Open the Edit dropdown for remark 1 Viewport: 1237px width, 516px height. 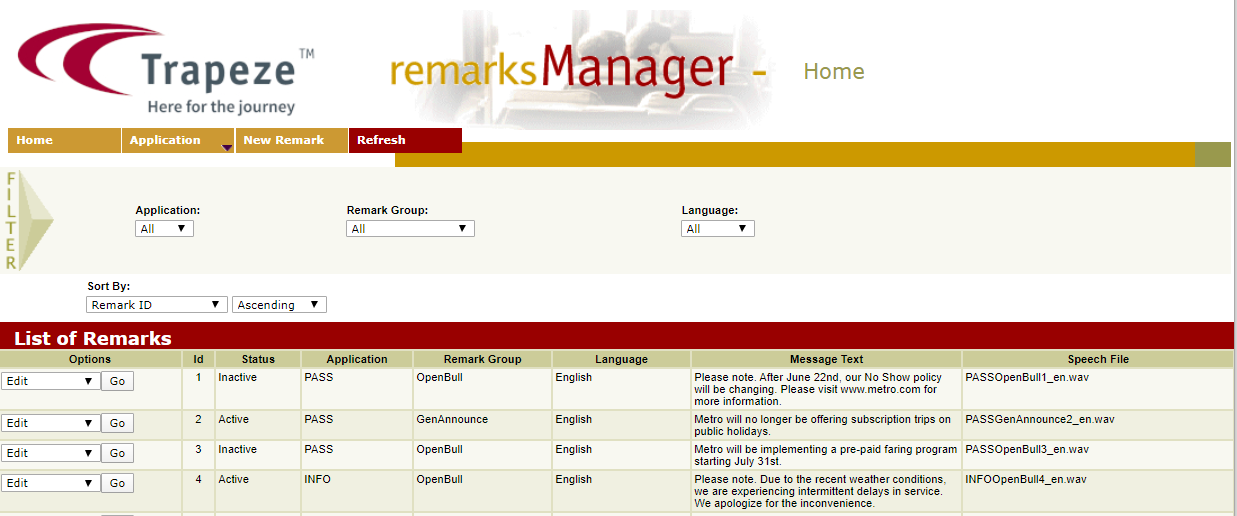pos(50,381)
